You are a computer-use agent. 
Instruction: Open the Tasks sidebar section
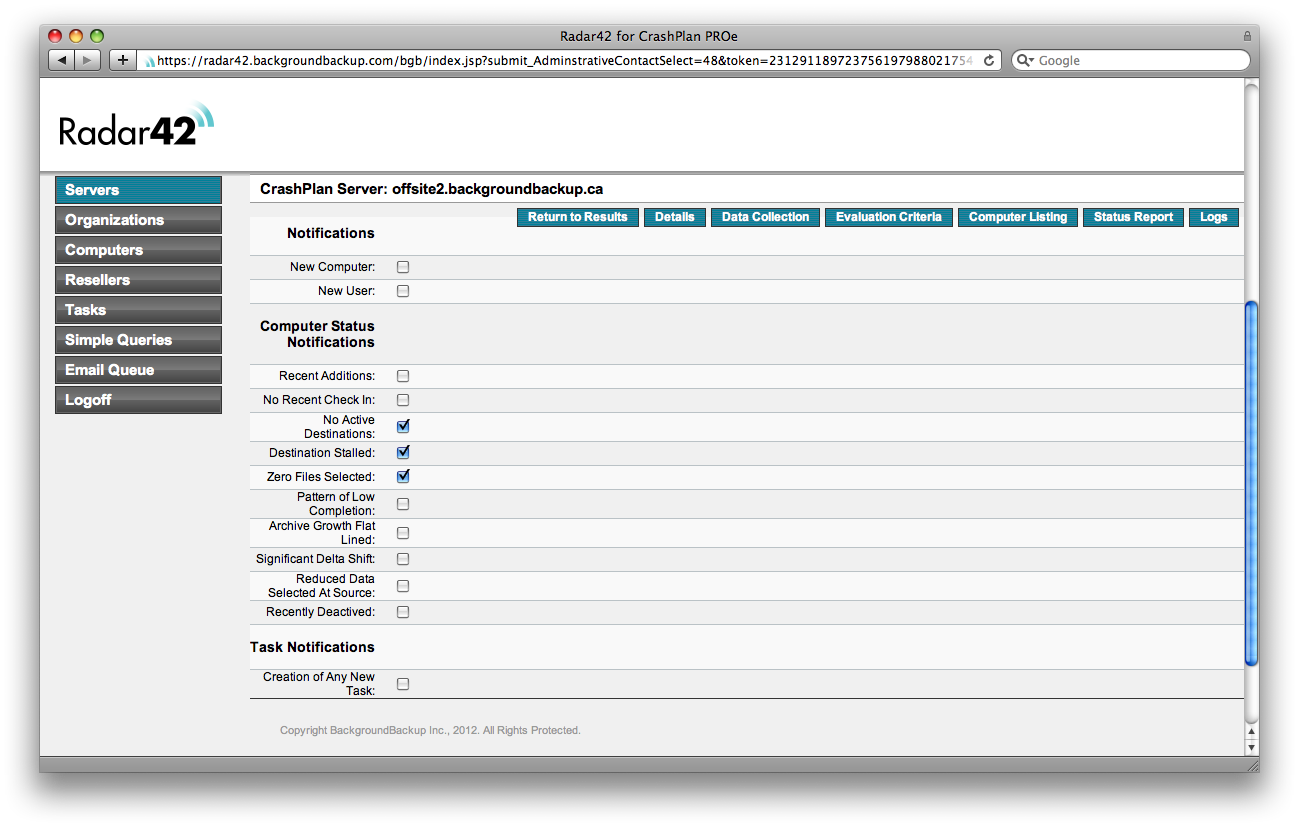(138, 310)
